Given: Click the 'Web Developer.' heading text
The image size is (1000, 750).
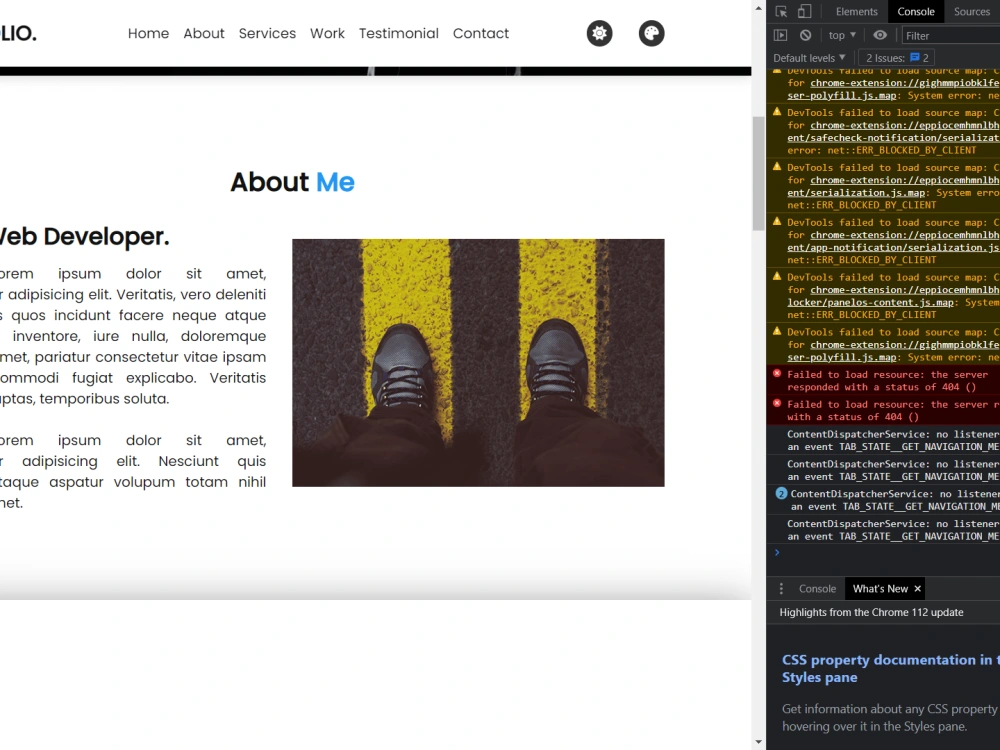Looking at the screenshot, I should point(84,237).
